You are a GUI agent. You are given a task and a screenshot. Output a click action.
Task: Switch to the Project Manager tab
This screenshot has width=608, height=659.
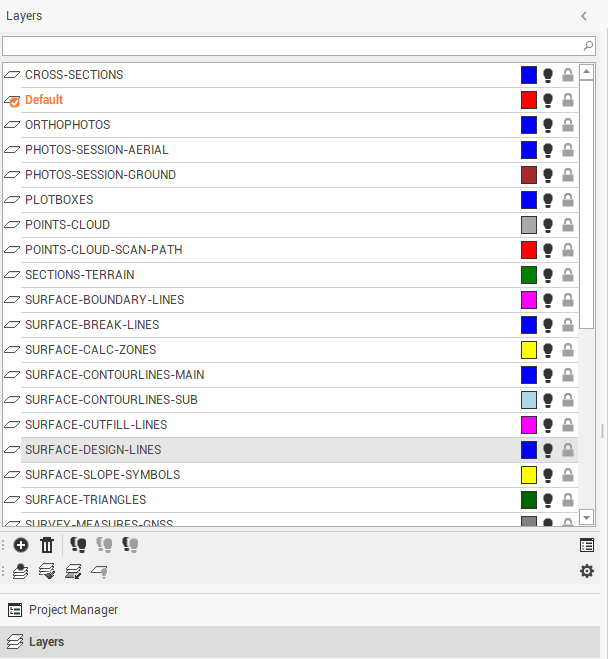(73, 610)
